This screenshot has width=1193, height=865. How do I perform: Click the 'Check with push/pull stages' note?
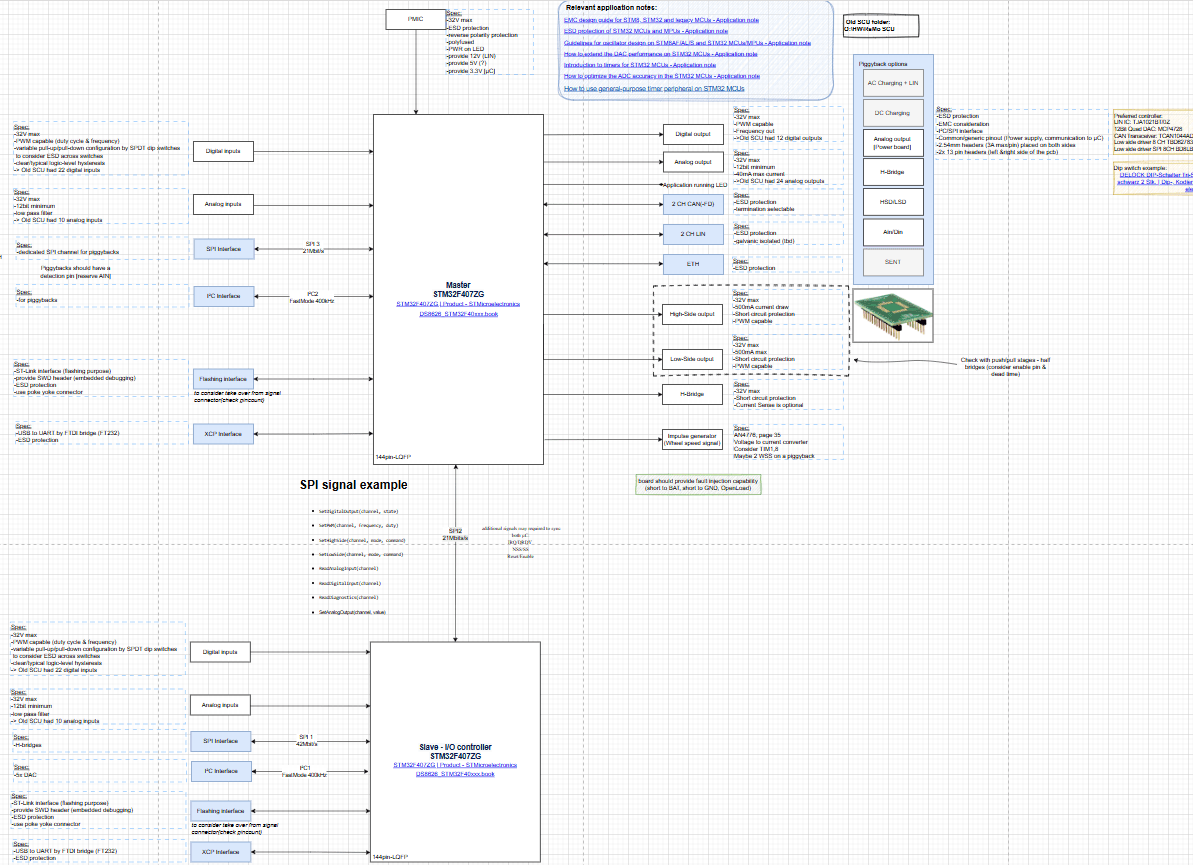click(x=1005, y=367)
